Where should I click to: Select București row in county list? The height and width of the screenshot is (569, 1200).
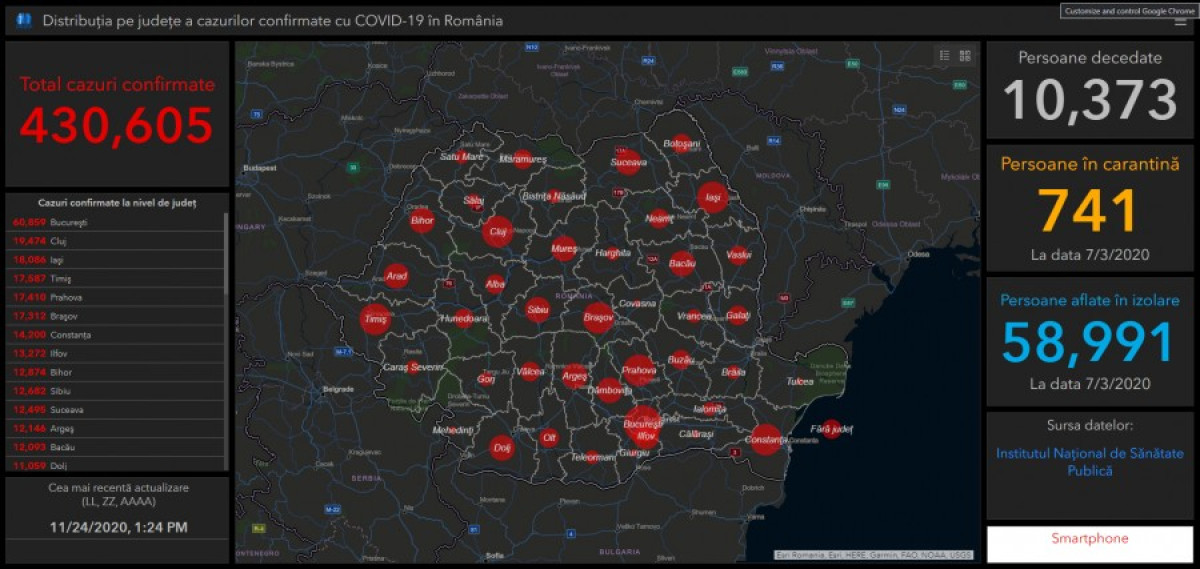[115, 222]
